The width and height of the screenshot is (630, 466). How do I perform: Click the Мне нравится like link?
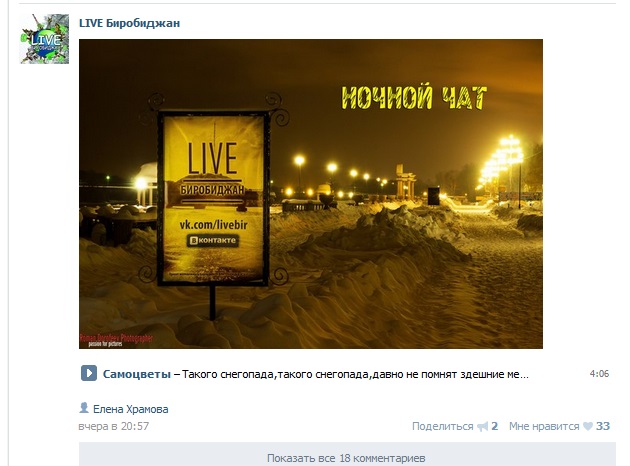pyautogui.click(x=544, y=426)
